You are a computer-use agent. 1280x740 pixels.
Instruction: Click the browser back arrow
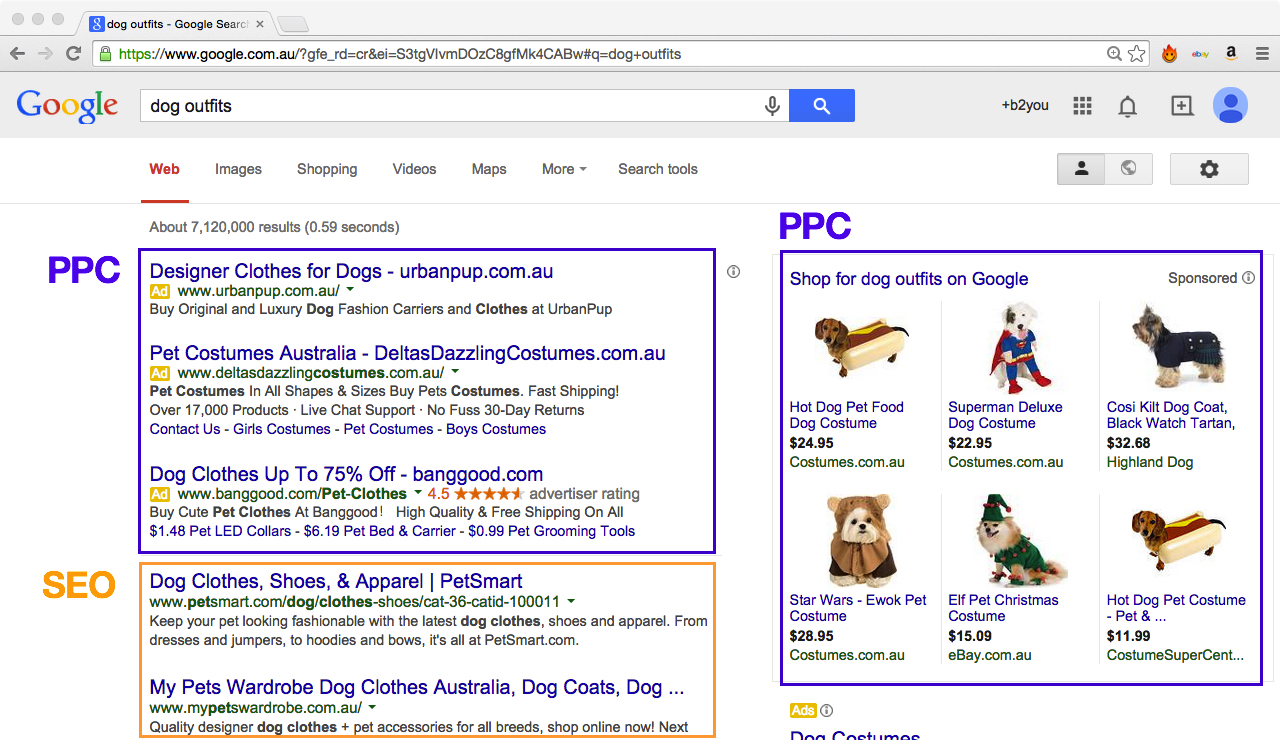coord(18,54)
